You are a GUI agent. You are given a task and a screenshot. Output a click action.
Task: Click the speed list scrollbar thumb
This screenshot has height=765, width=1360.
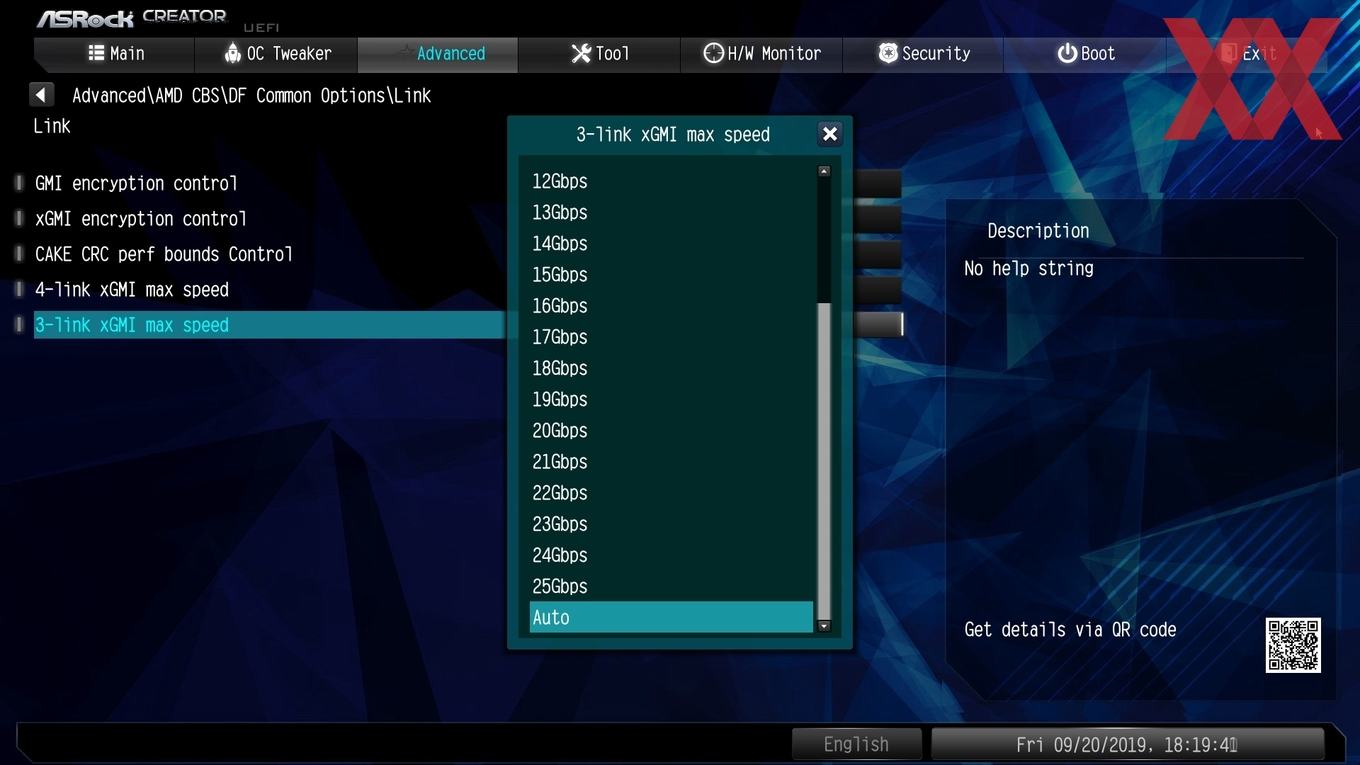[x=824, y=460]
